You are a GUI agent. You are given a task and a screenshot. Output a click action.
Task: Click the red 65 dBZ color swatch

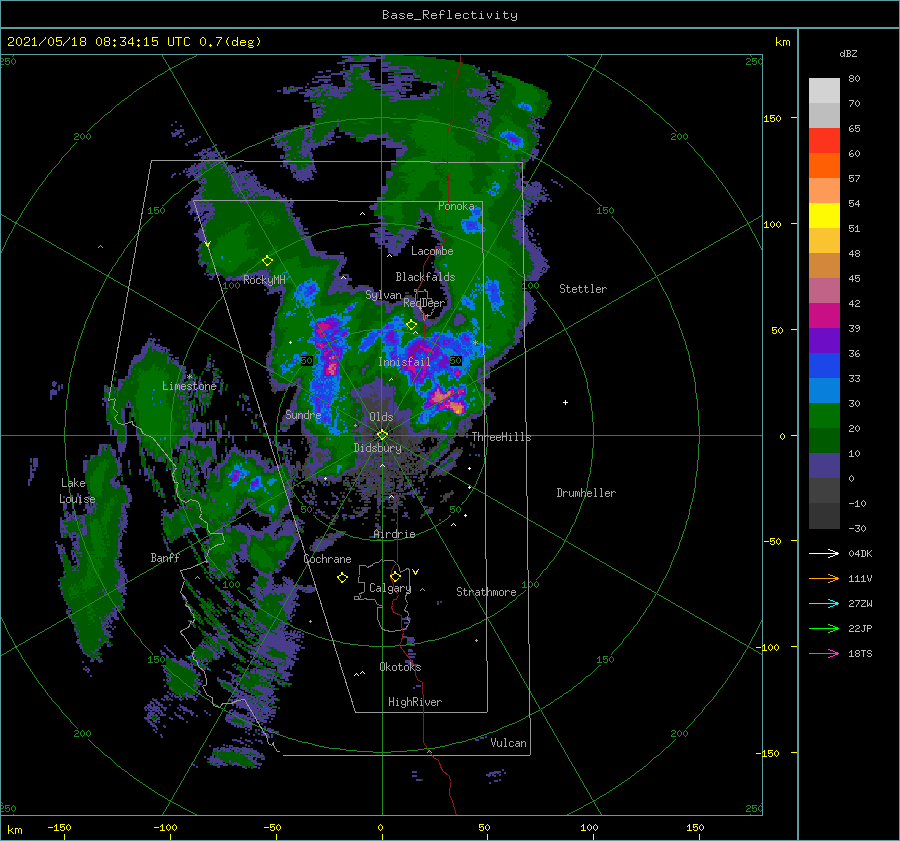(x=824, y=141)
